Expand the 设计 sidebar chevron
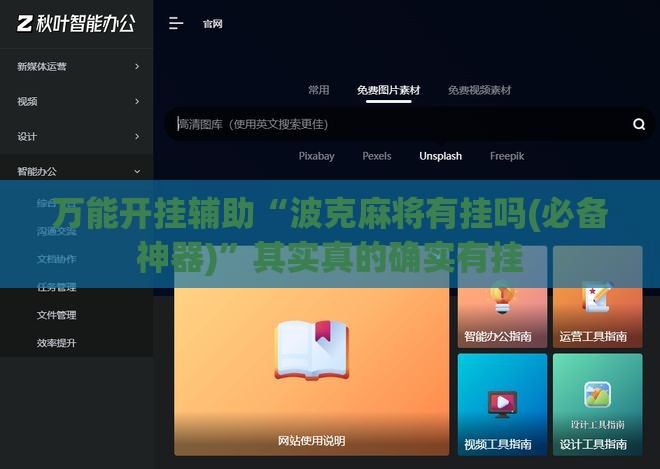Viewport: 660px width, 469px height. (137, 136)
